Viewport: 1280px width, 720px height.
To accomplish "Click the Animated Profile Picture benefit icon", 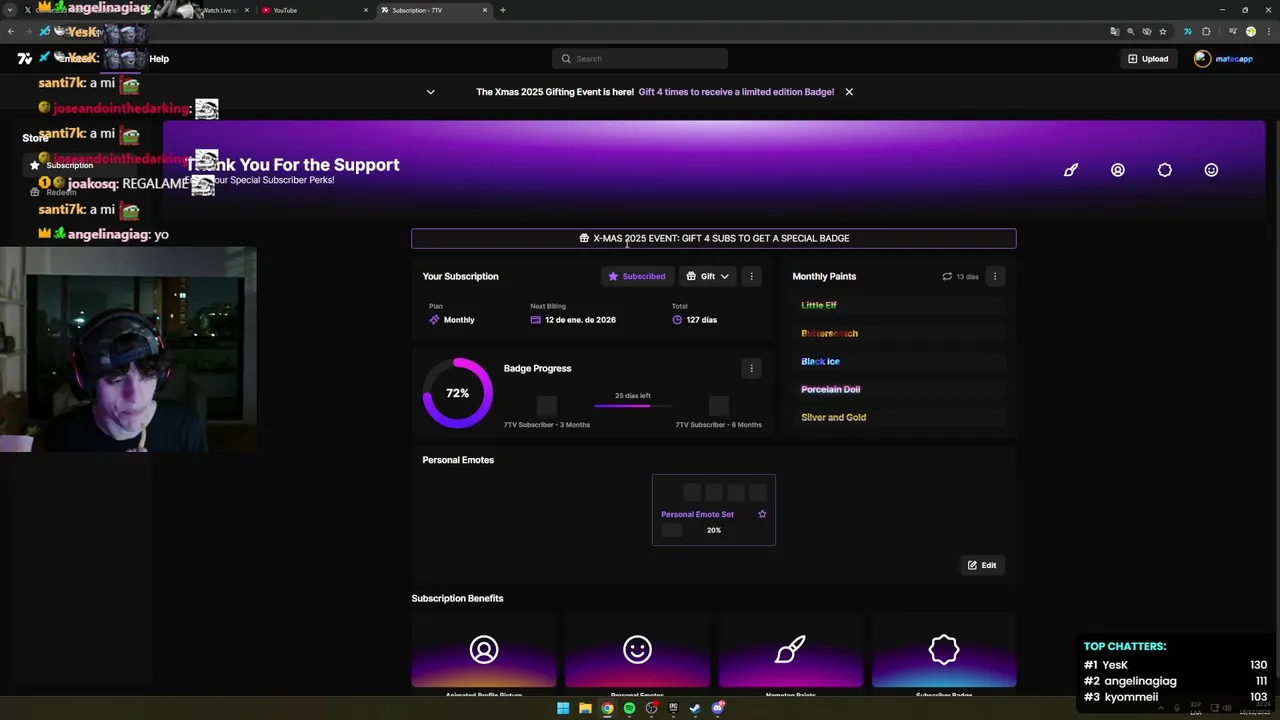I will pos(484,650).
